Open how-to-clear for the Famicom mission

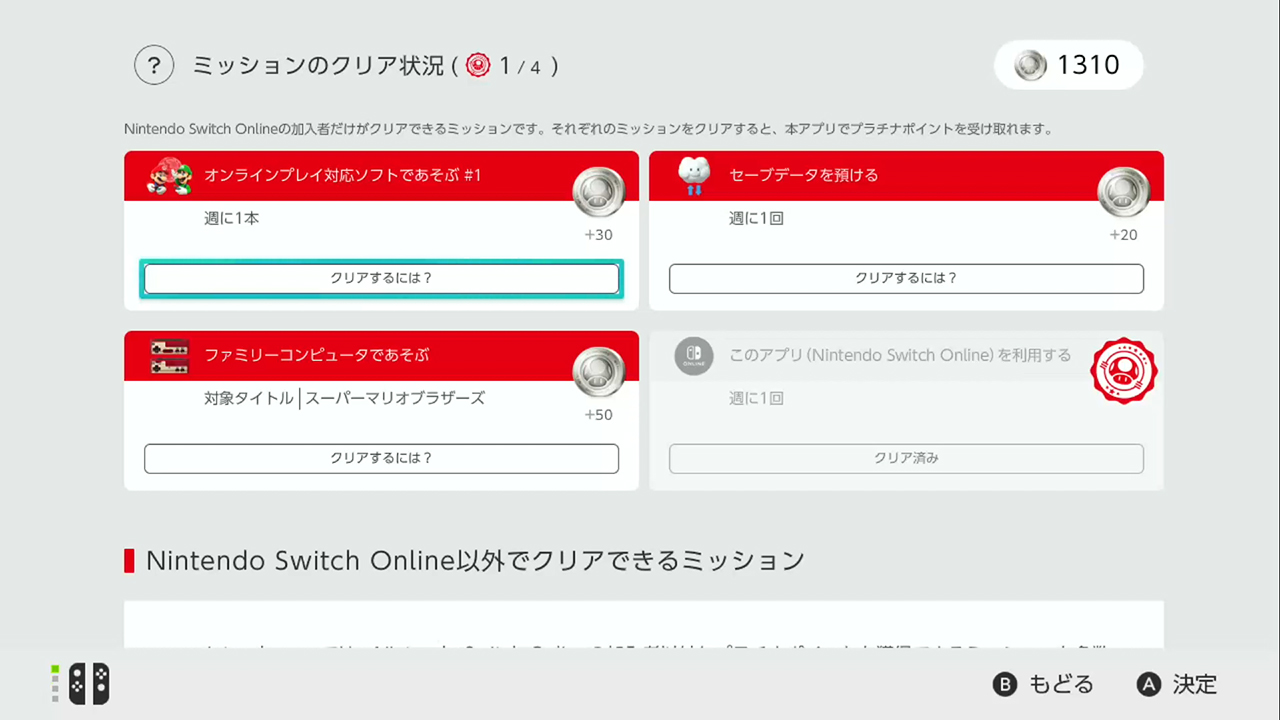tap(381, 458)
